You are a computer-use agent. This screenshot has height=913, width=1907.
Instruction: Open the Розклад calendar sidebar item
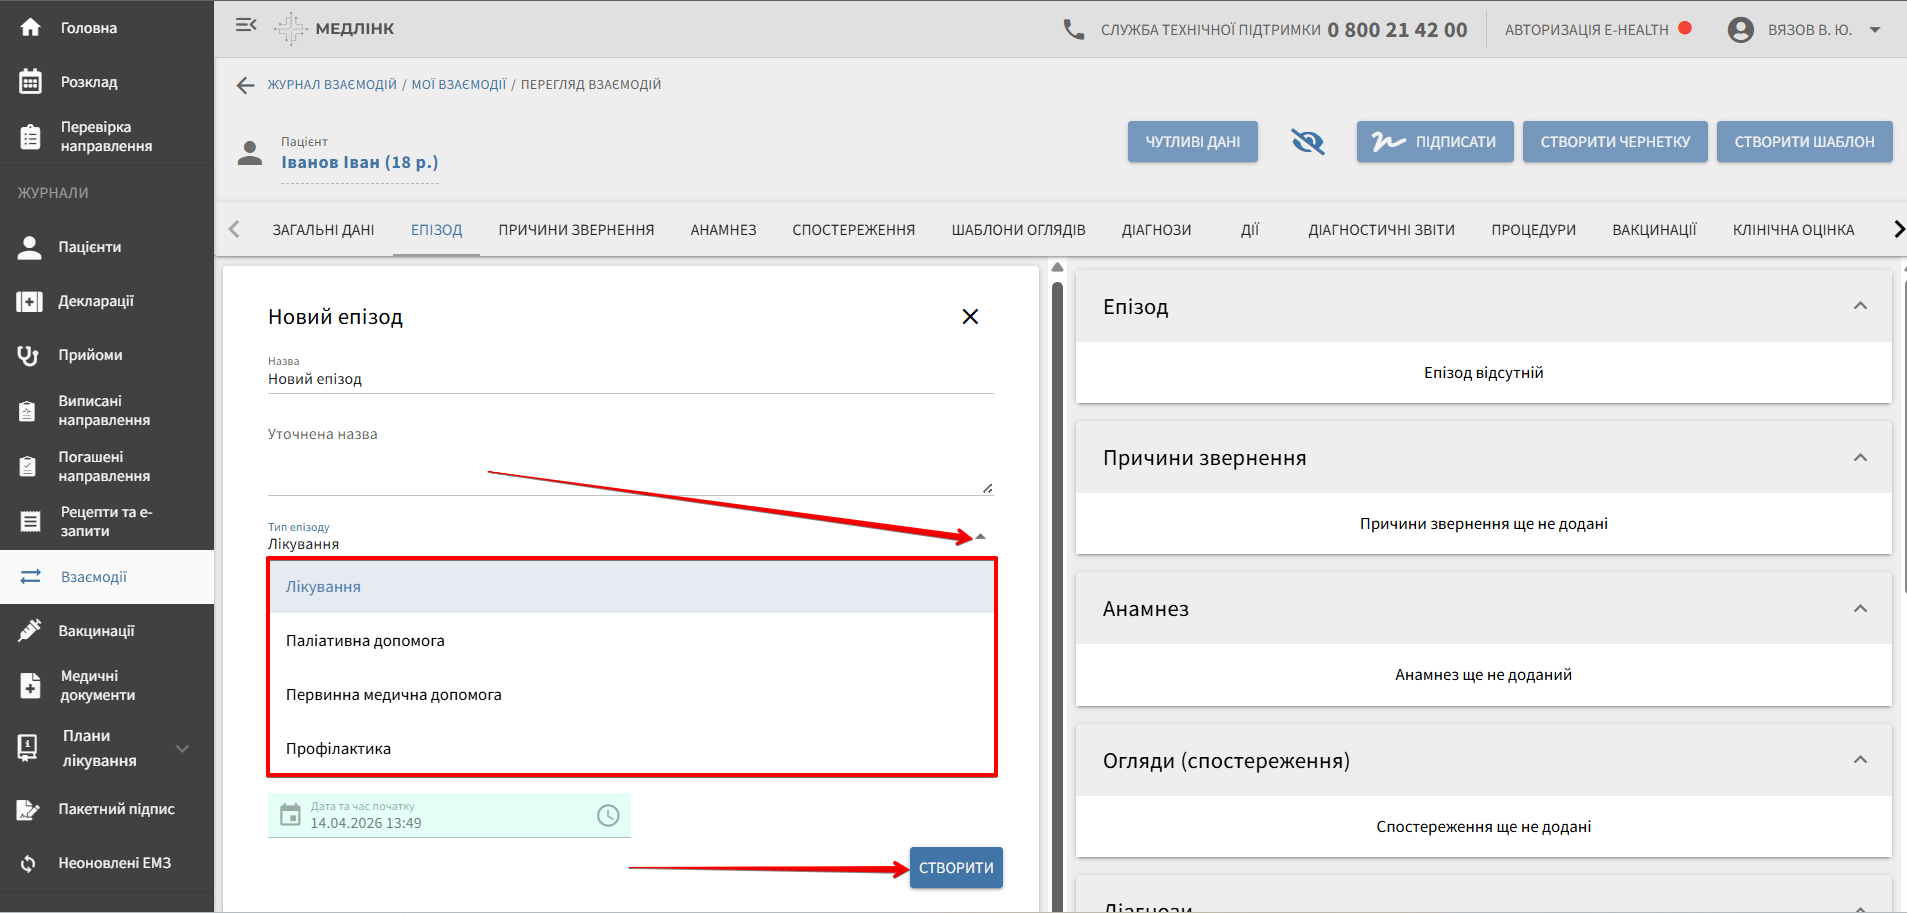pyautogui.click(x=88, y=82)
